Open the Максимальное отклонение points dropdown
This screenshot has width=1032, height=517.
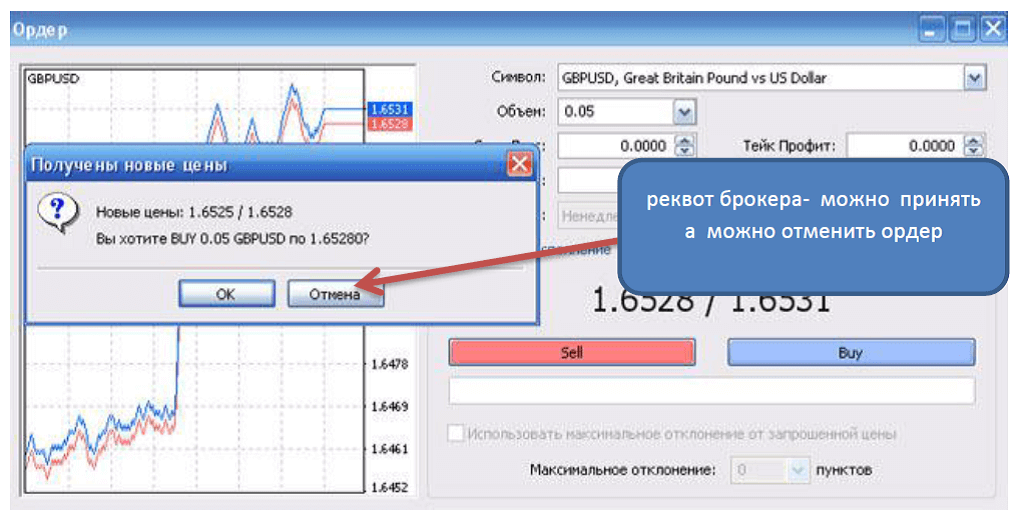pyautogui.click(x=797, y=468)
